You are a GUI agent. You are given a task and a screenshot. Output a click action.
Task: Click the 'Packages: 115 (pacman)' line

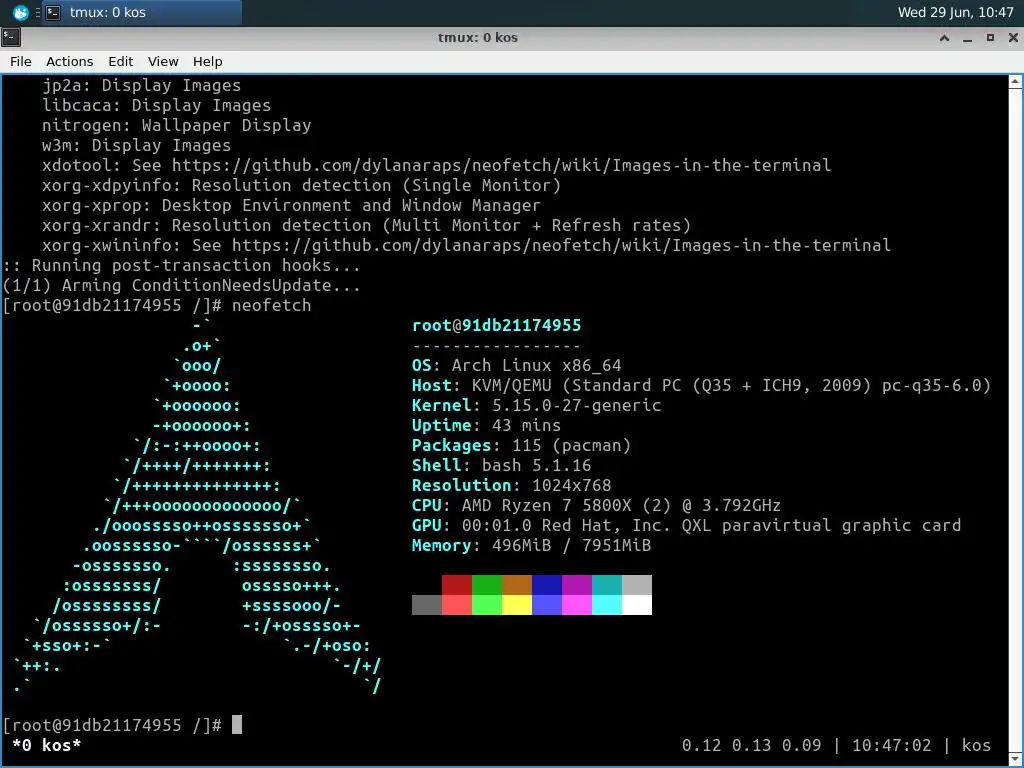point(521,445)
